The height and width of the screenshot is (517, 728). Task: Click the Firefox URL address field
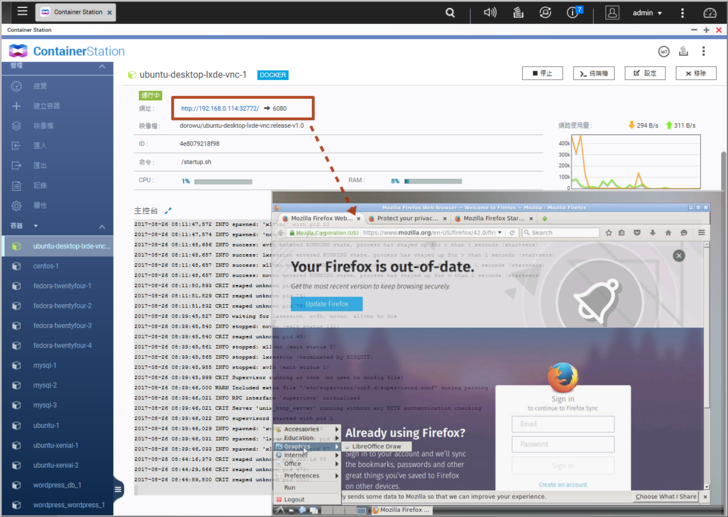pos(429,233)
